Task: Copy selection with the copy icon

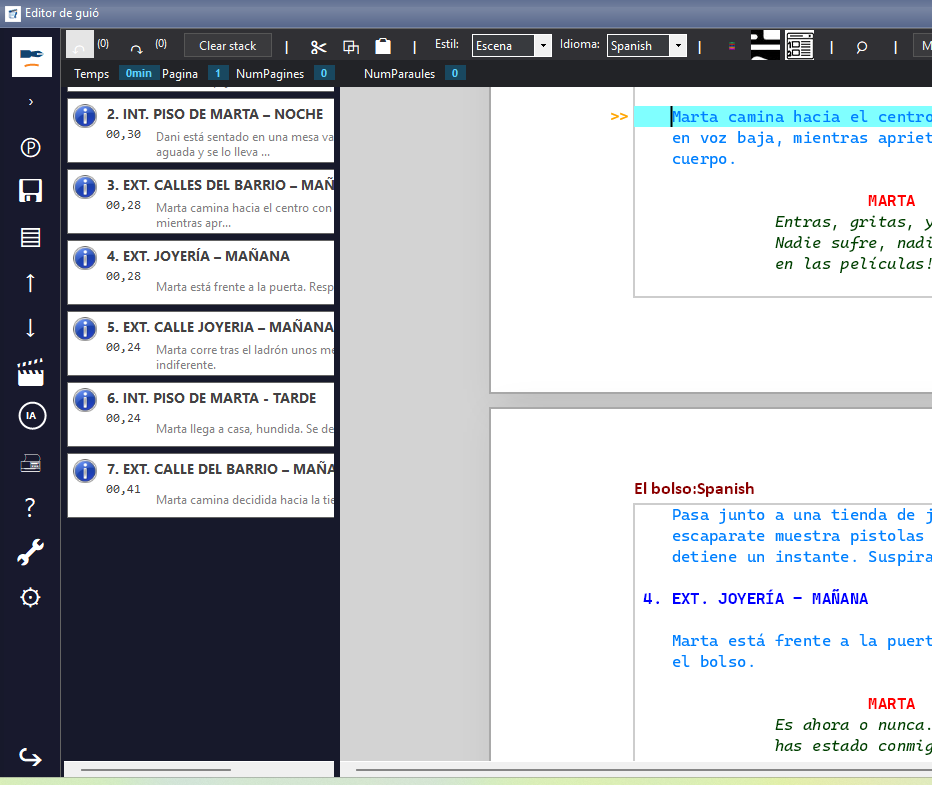Action: tap(351, 46)
